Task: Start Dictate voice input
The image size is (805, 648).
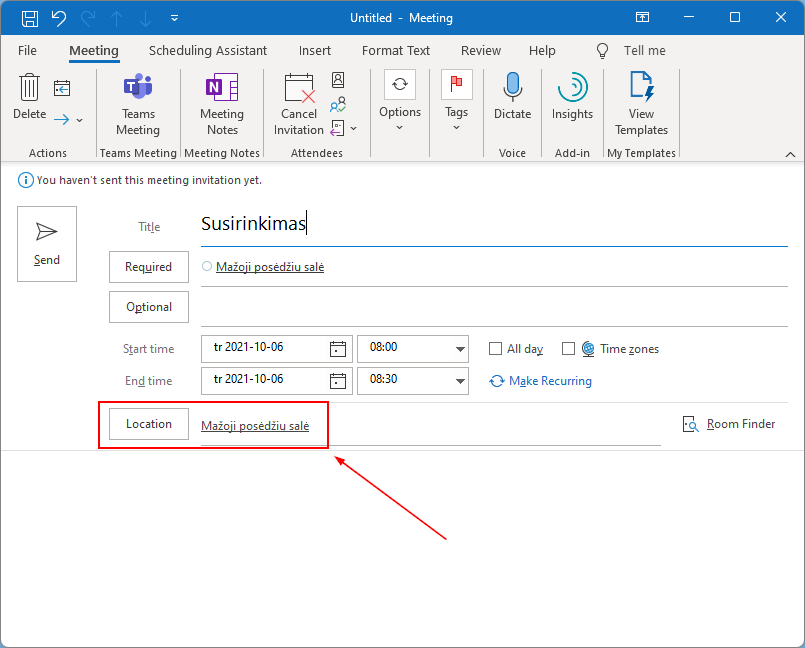Action: [512, 88]
